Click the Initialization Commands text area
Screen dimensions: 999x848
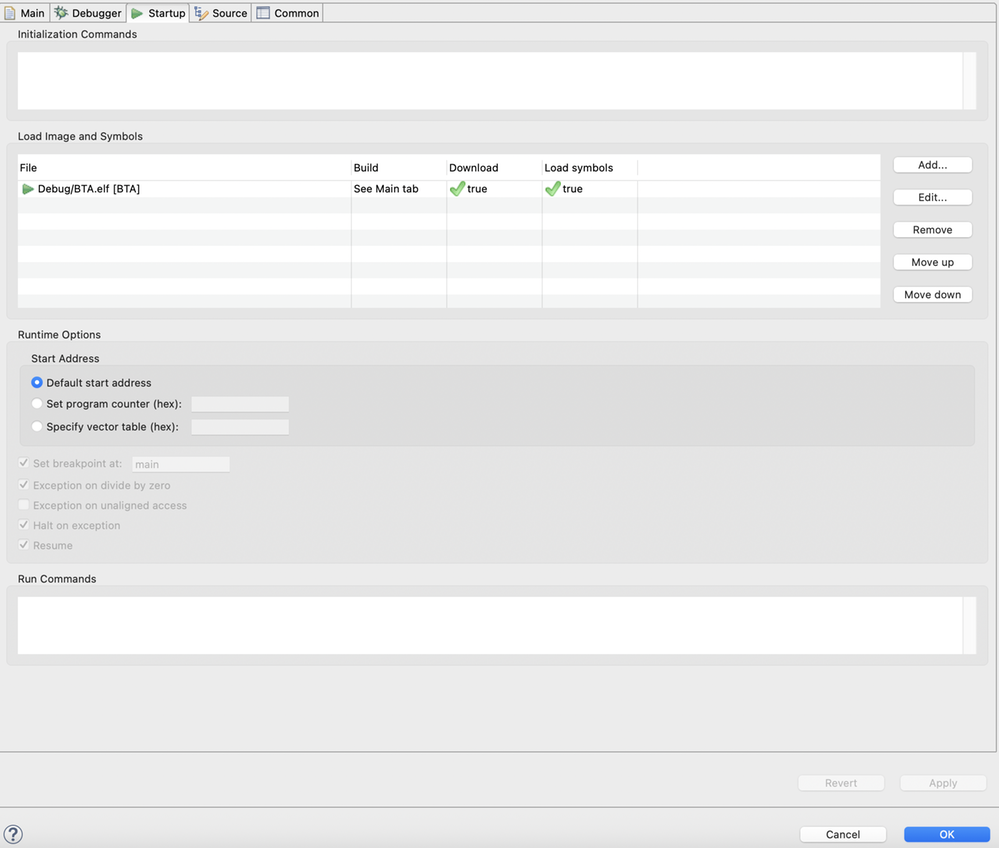coord(490,81)
